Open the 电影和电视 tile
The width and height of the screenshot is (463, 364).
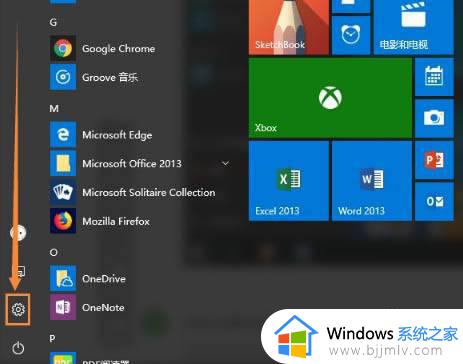click(414, 27)
